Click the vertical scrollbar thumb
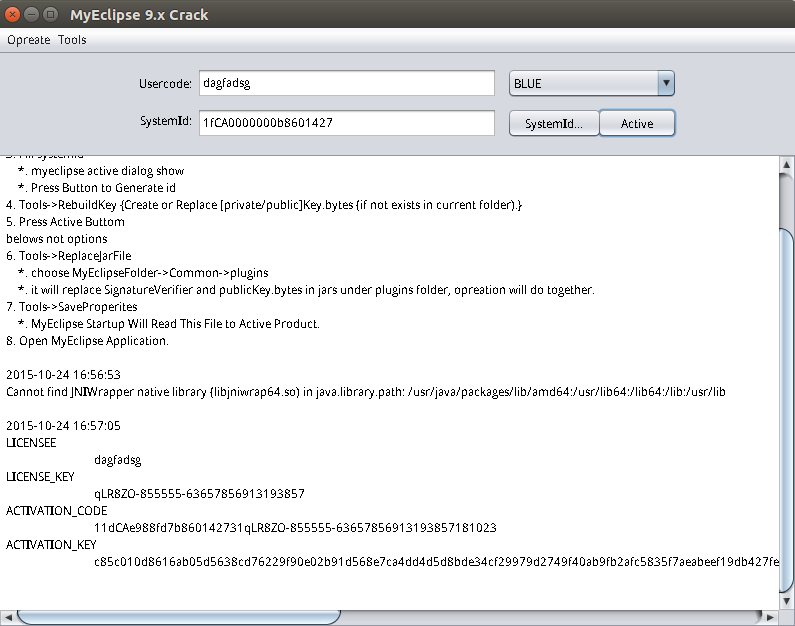 786,411
